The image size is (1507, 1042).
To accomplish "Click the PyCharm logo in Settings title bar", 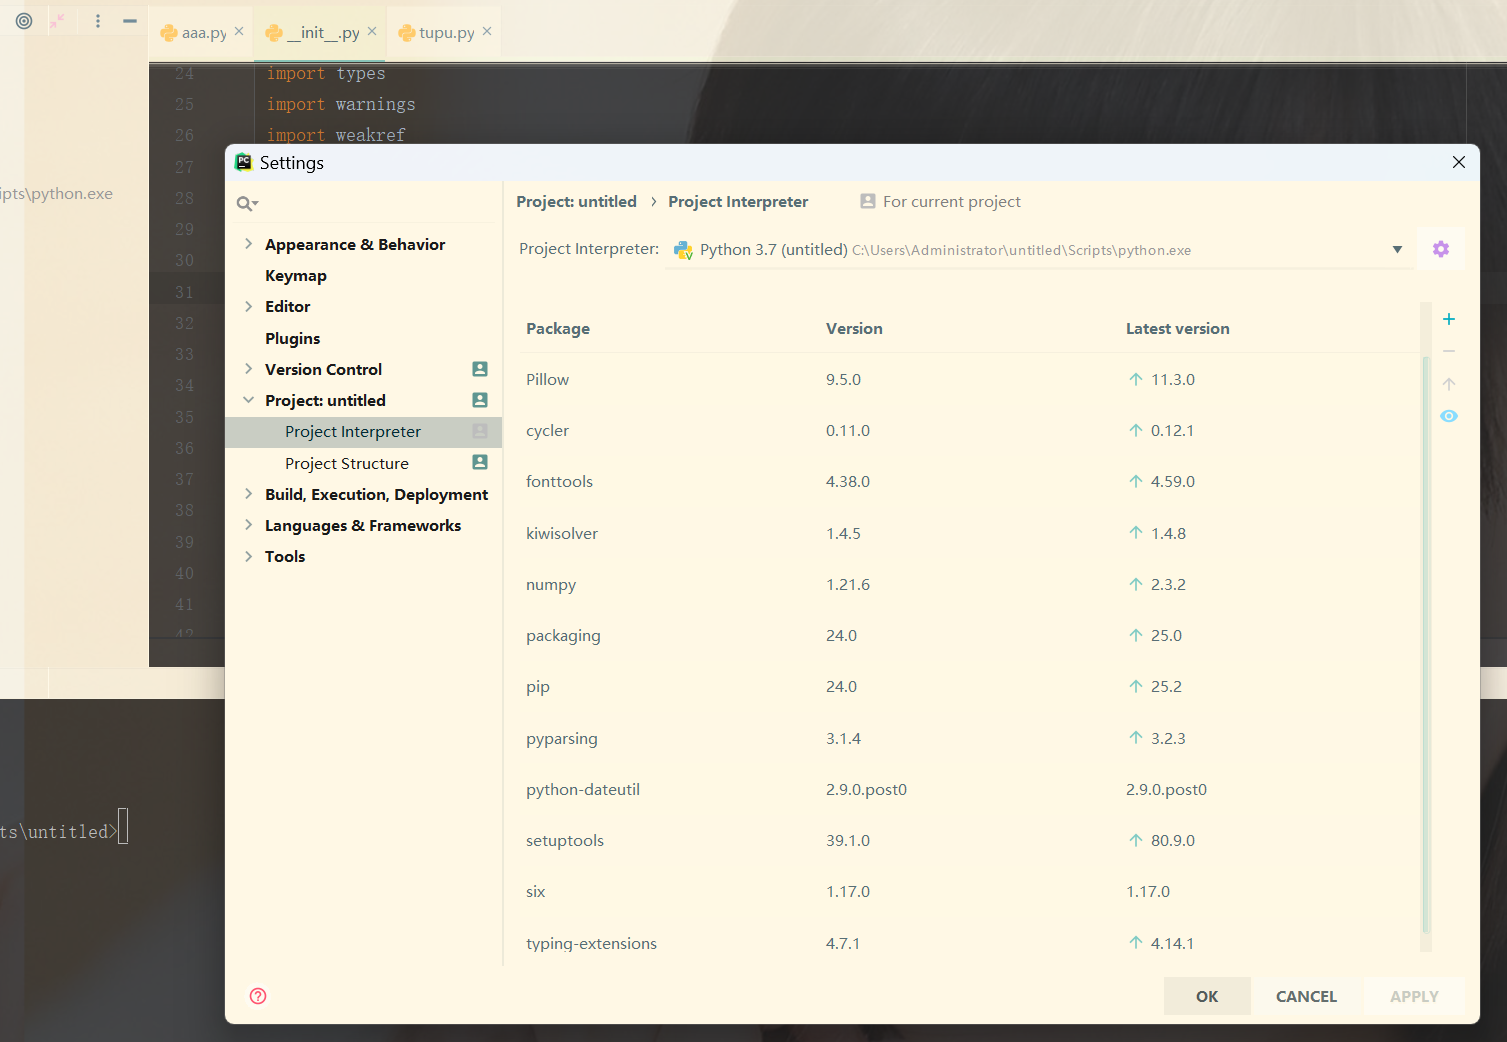I will tap(243, 162).
